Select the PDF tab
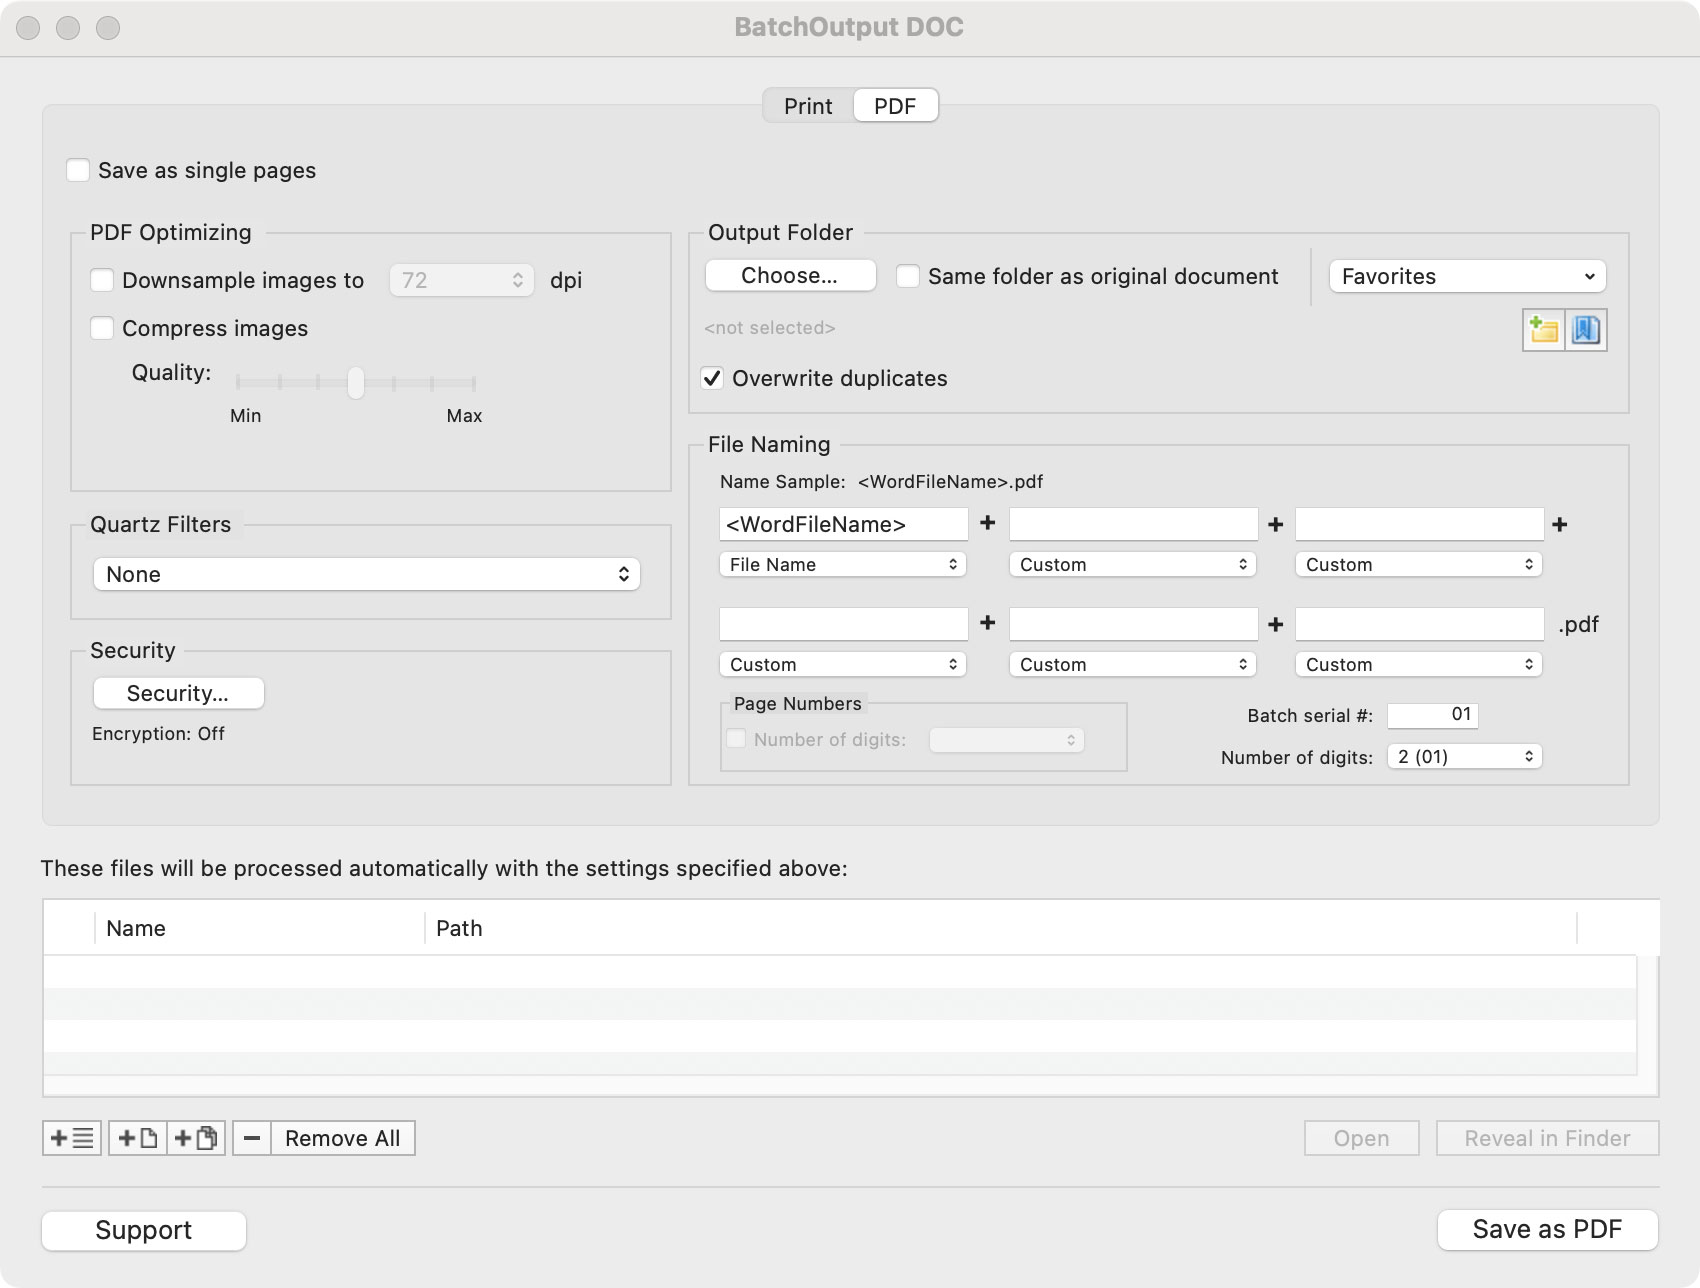The width and height of the screenshot is (1700, 1288). (895, 106)
